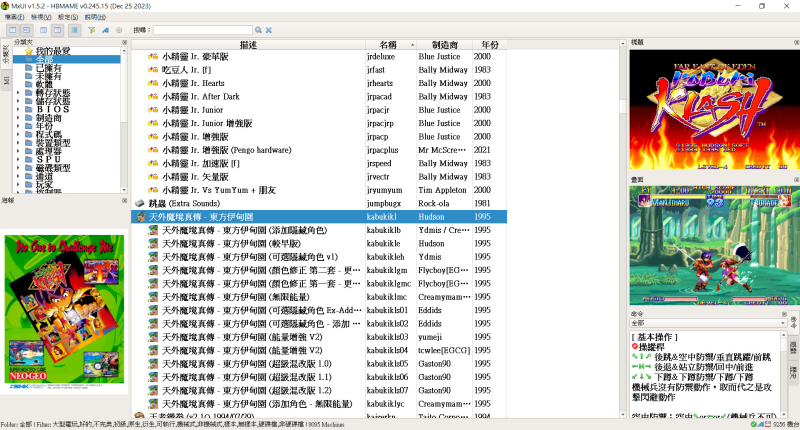Open the 說明(H) menu
Image resolution: width=800 pixels, height=430 pixels.
tap(95, 17)
